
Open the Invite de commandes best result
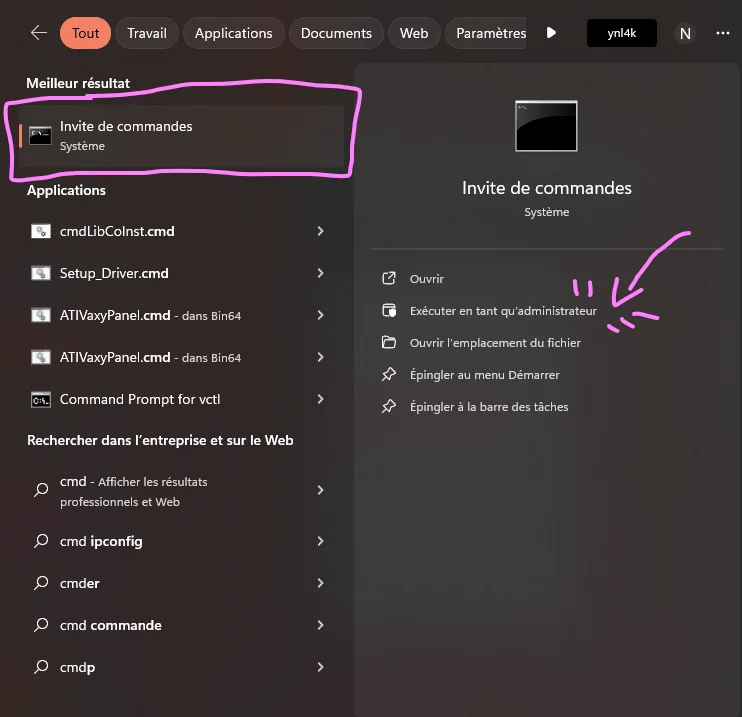click(182, 136)
